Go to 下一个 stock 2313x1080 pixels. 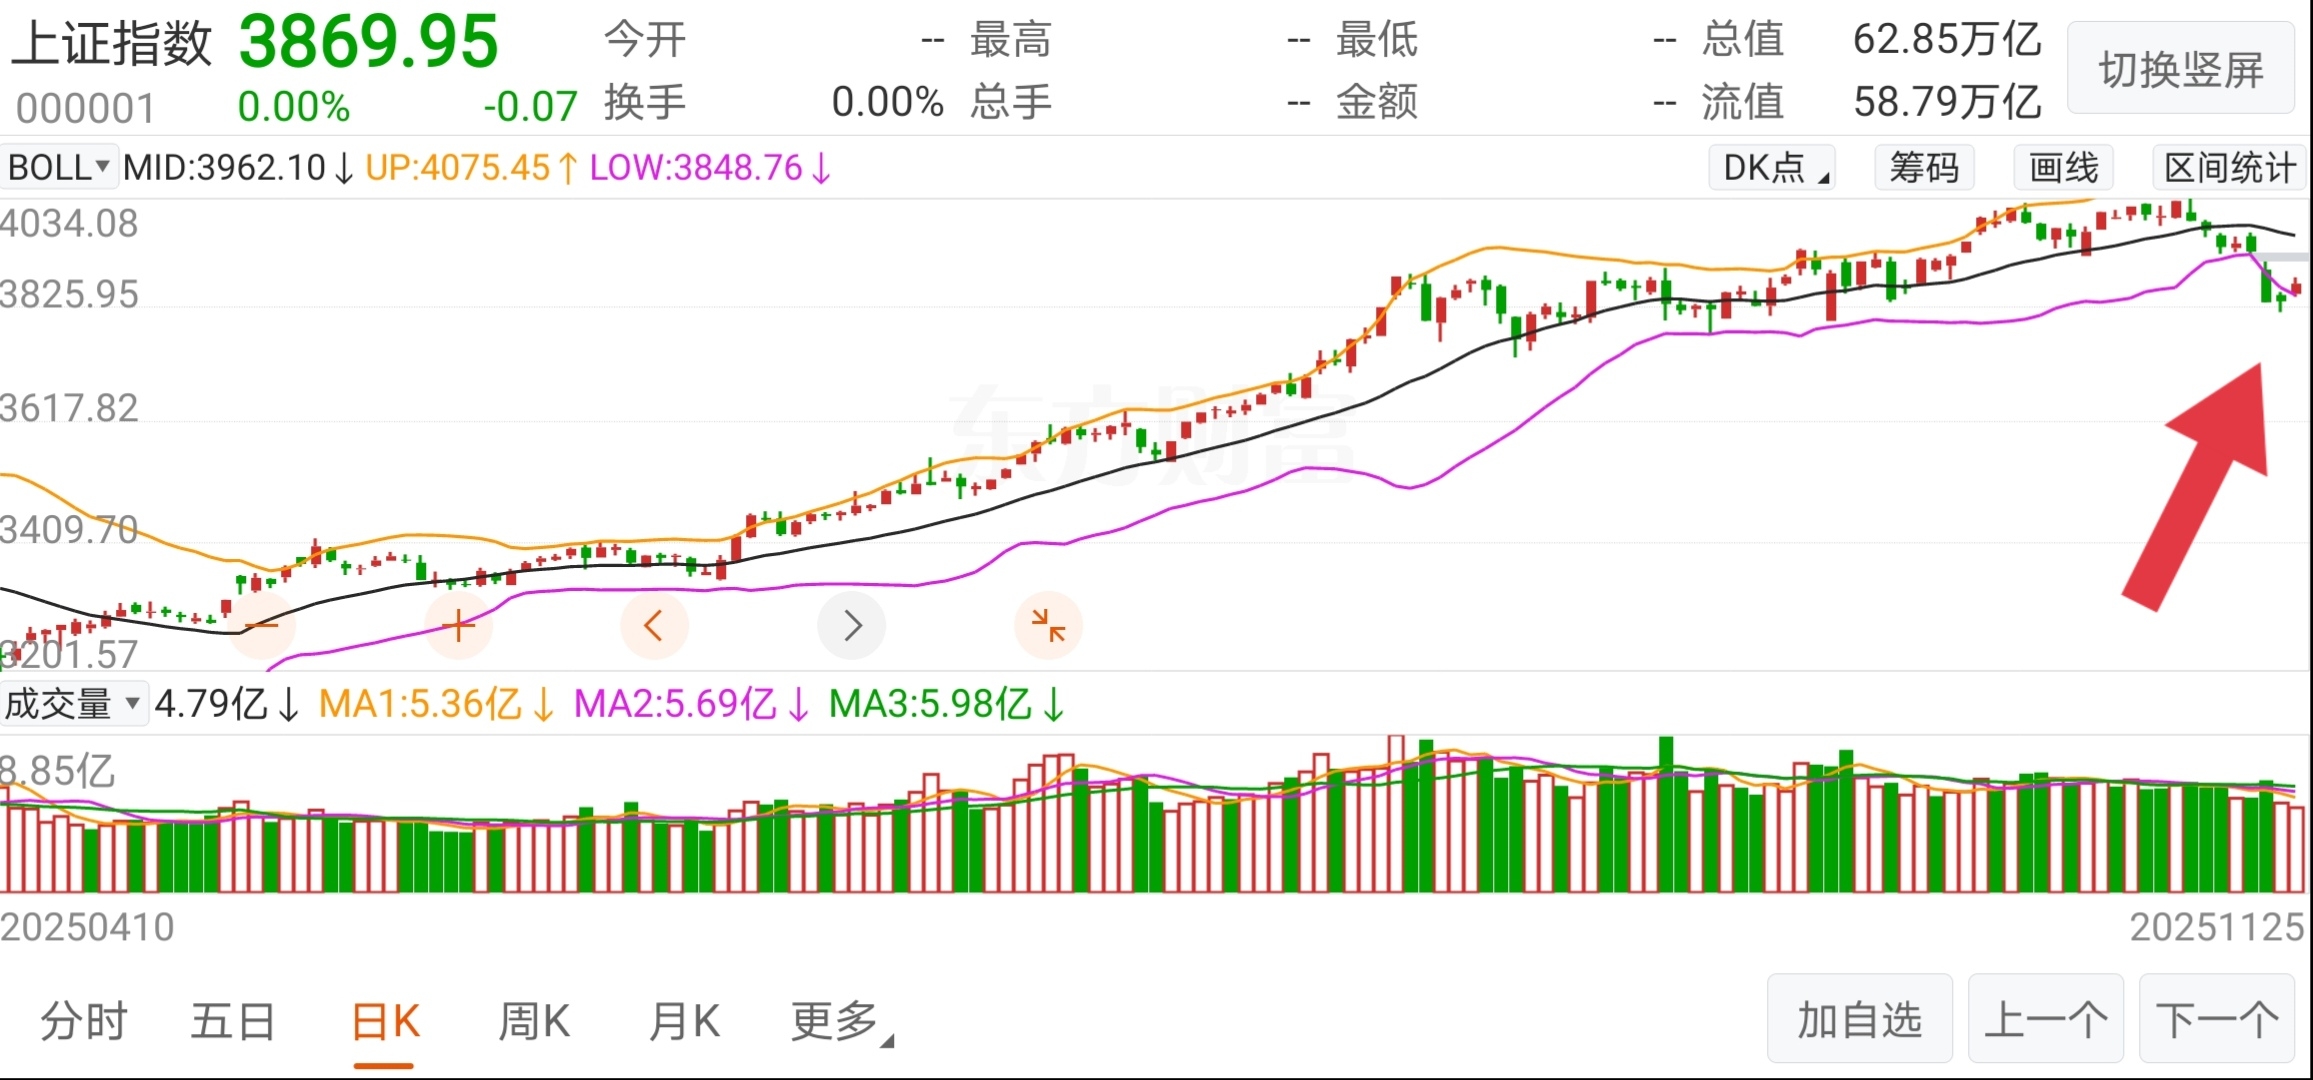(x=2216, y=1019)
